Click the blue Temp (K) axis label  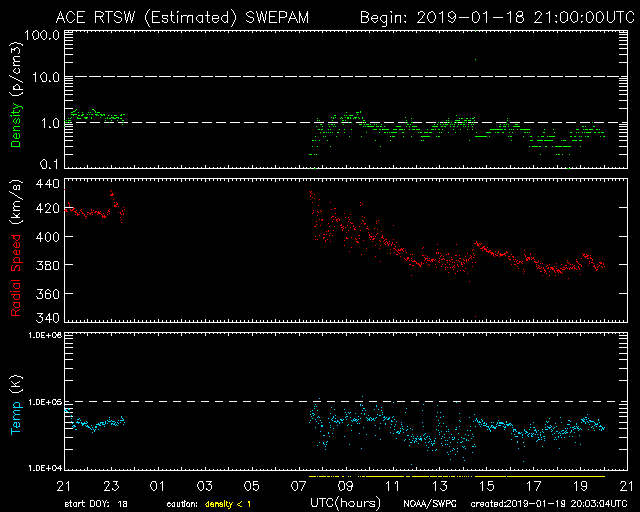(x=16, y=400)
